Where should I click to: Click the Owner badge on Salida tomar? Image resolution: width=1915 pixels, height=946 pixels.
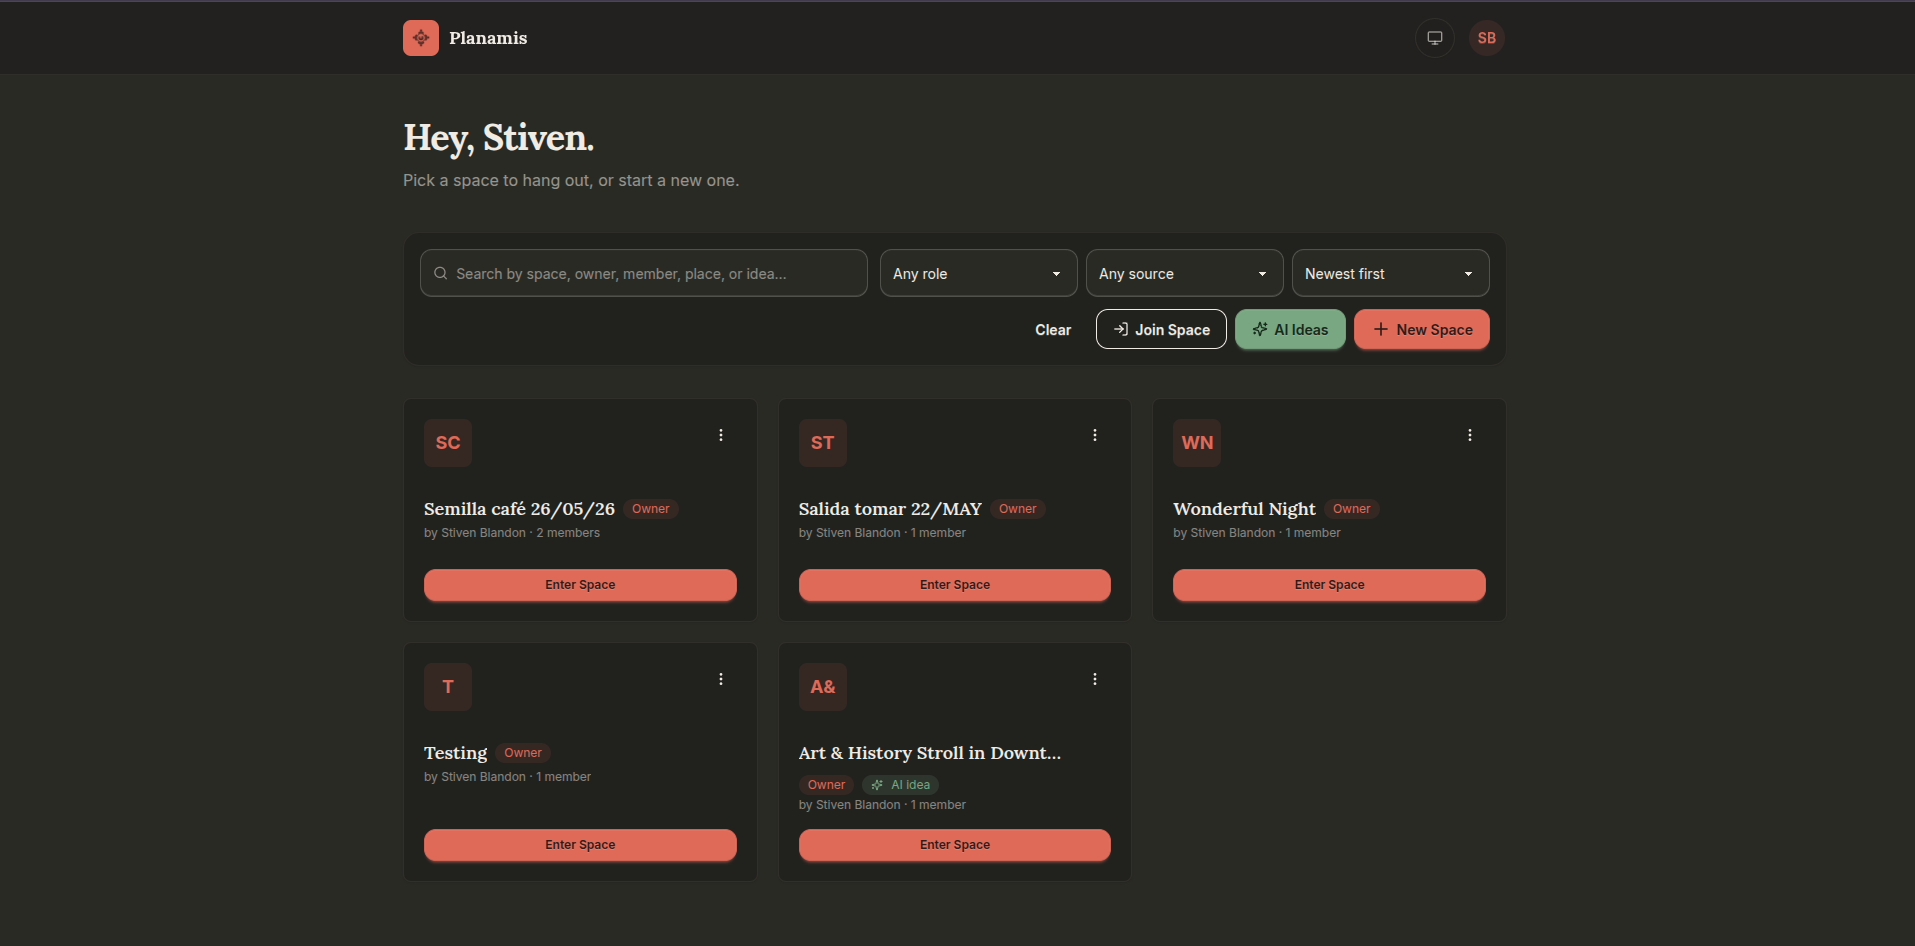pyautogui.click(x=1017, y=509)
